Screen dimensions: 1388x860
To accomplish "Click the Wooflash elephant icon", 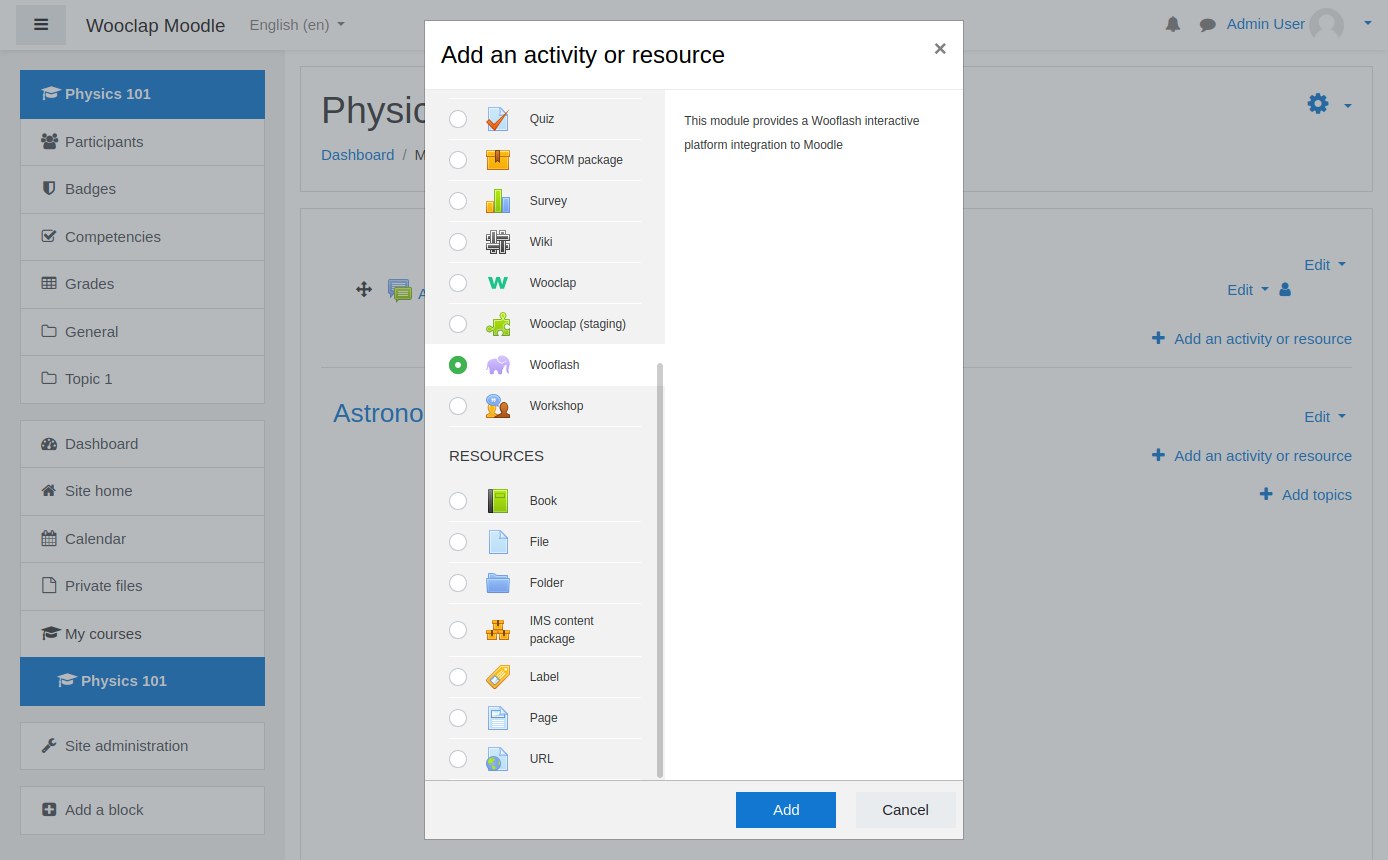I will [497, 365].
